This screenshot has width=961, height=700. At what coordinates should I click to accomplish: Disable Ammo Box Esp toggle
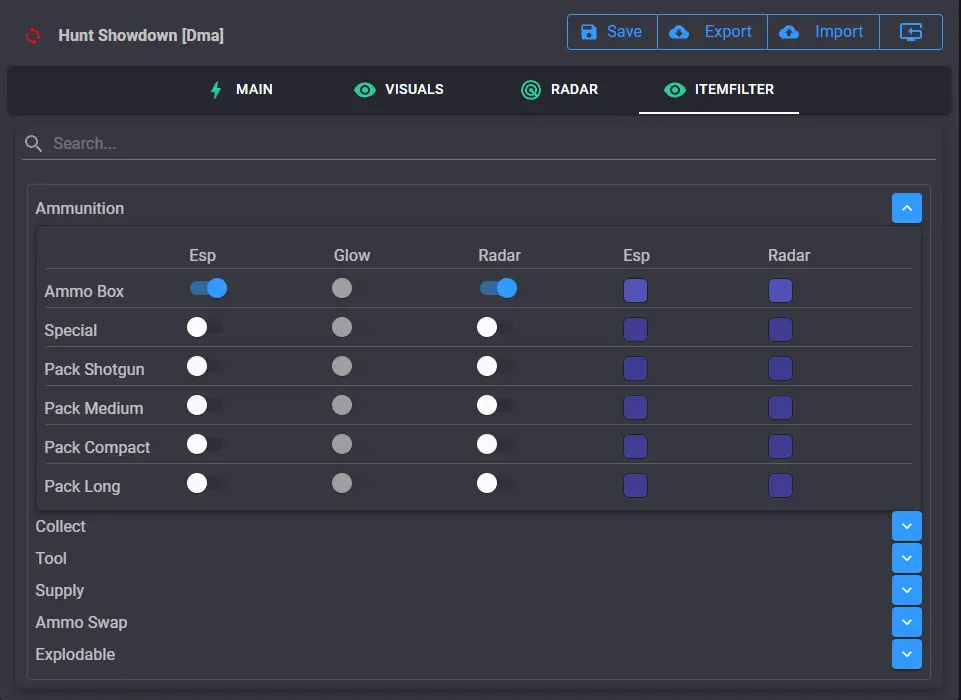point(208,288)
